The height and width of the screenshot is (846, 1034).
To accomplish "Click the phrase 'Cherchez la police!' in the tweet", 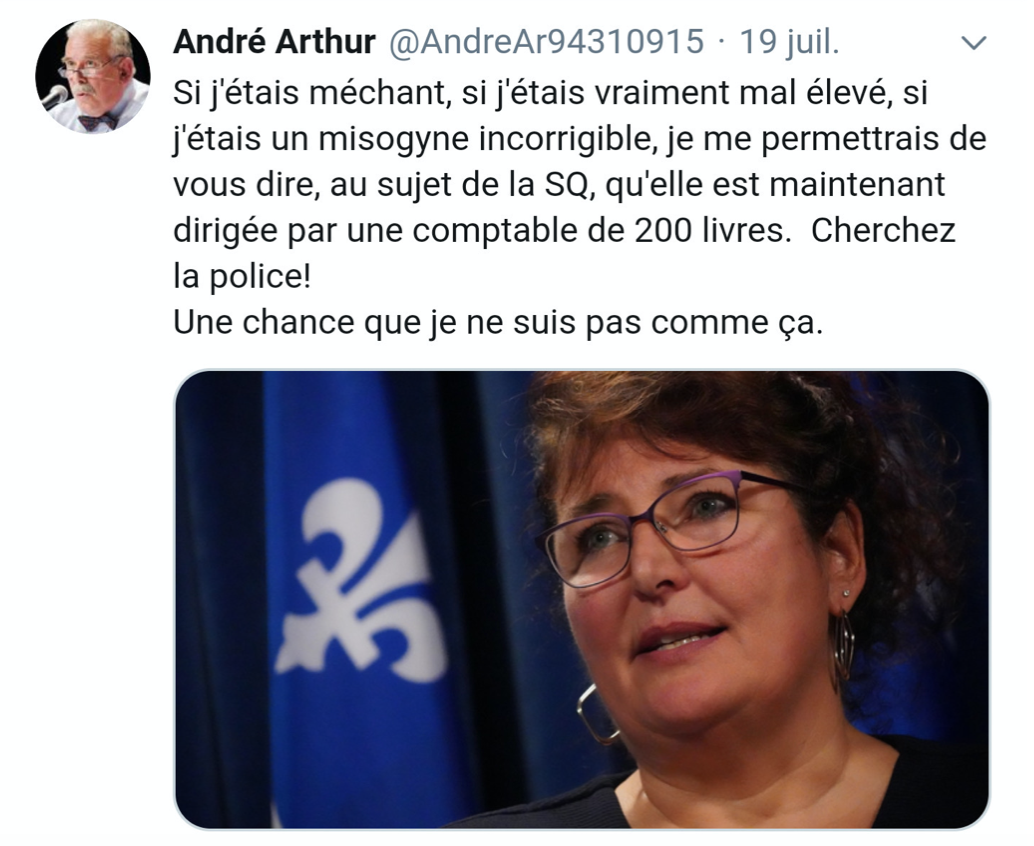I will [883, 231].
